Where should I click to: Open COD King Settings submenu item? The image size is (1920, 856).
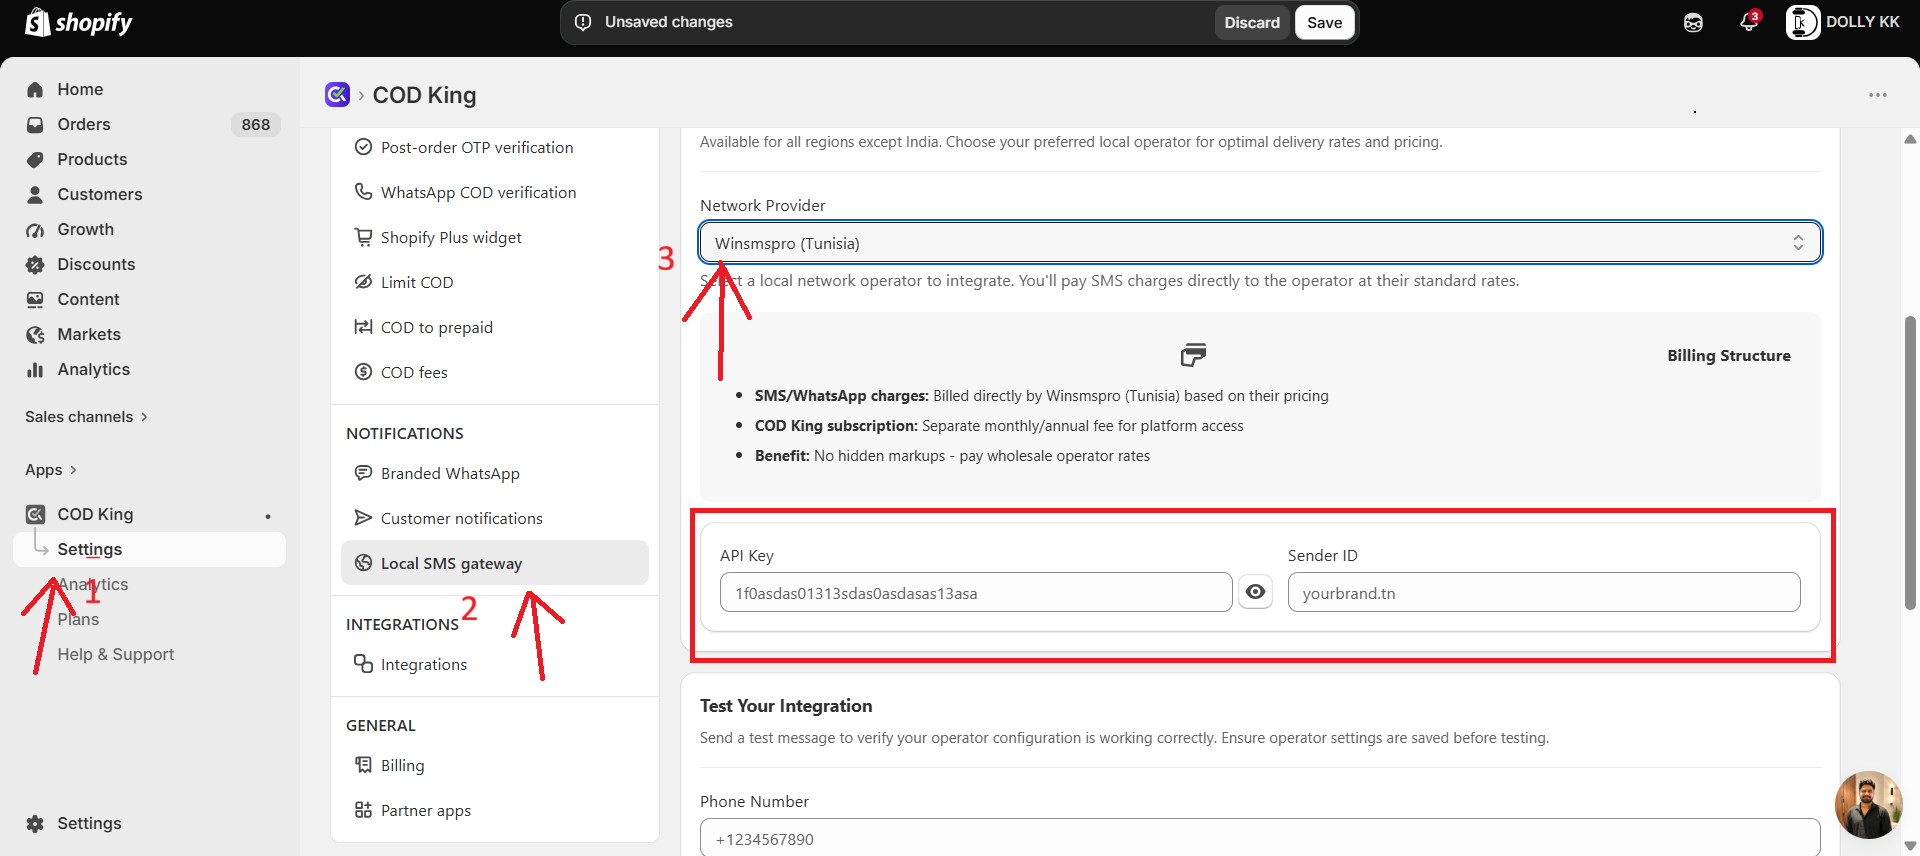coord(150,550)
